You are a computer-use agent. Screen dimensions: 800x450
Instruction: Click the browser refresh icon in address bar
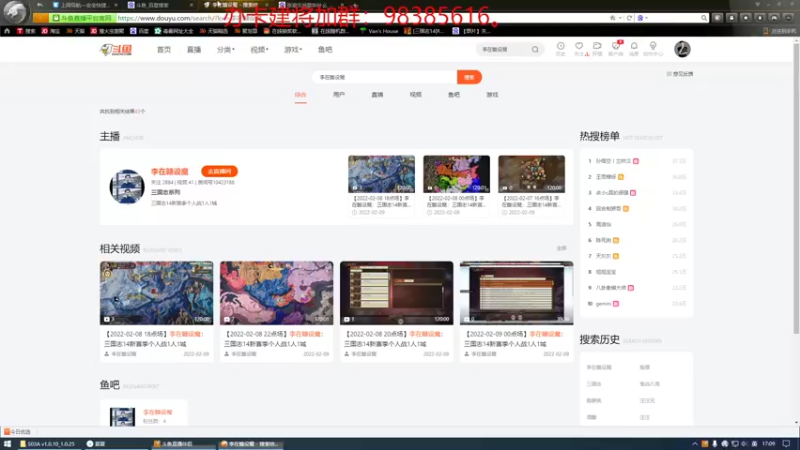pos(629,18)
